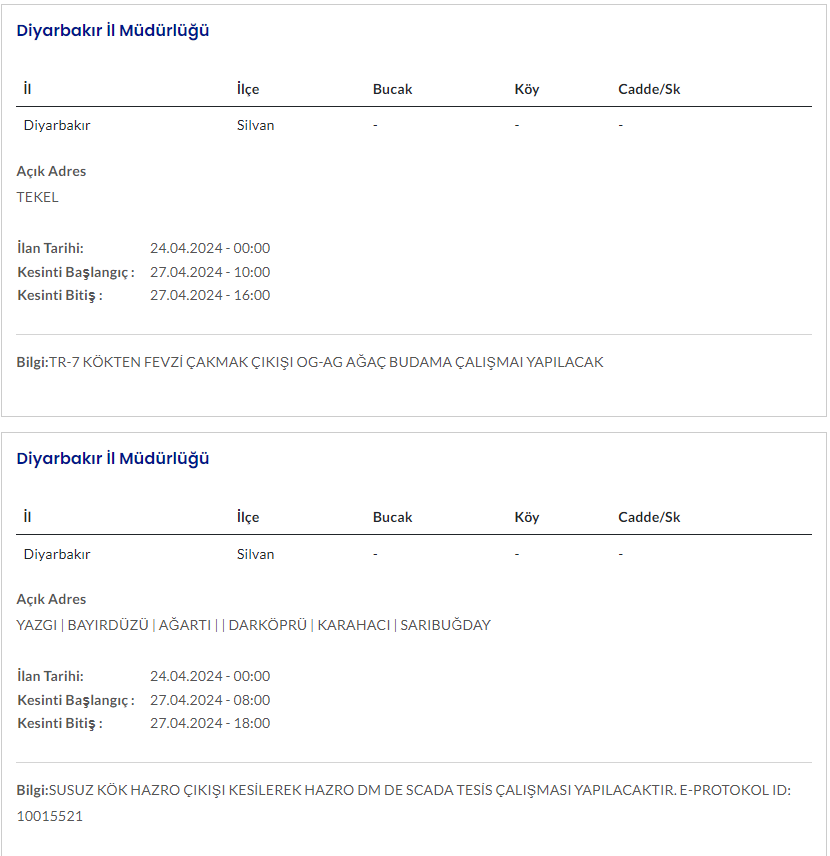Click the E-protocol ID number 10015521
Screen dimensions: 830x856
click(x=50, y=816)
